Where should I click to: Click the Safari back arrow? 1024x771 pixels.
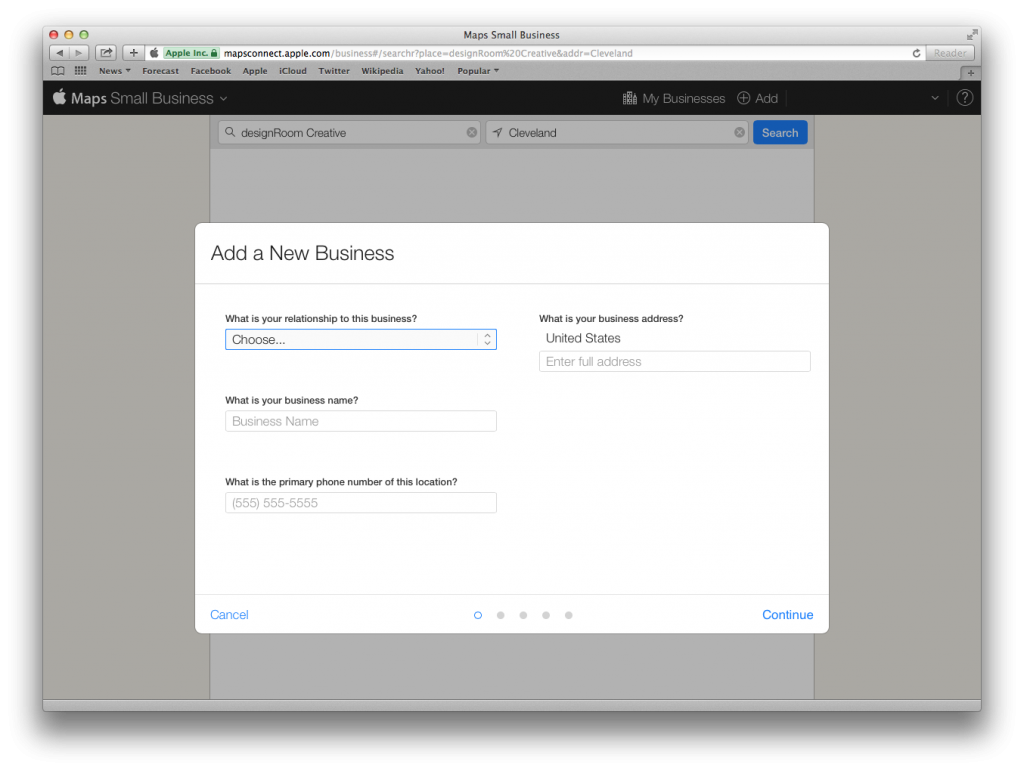point(59,53)
